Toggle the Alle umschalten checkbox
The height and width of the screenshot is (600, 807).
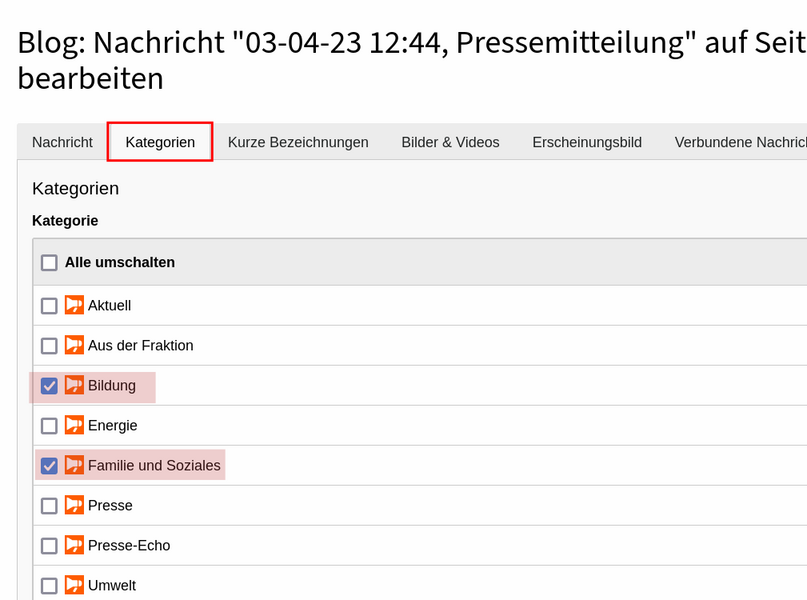pyautogui.click(x=49, y=262)
